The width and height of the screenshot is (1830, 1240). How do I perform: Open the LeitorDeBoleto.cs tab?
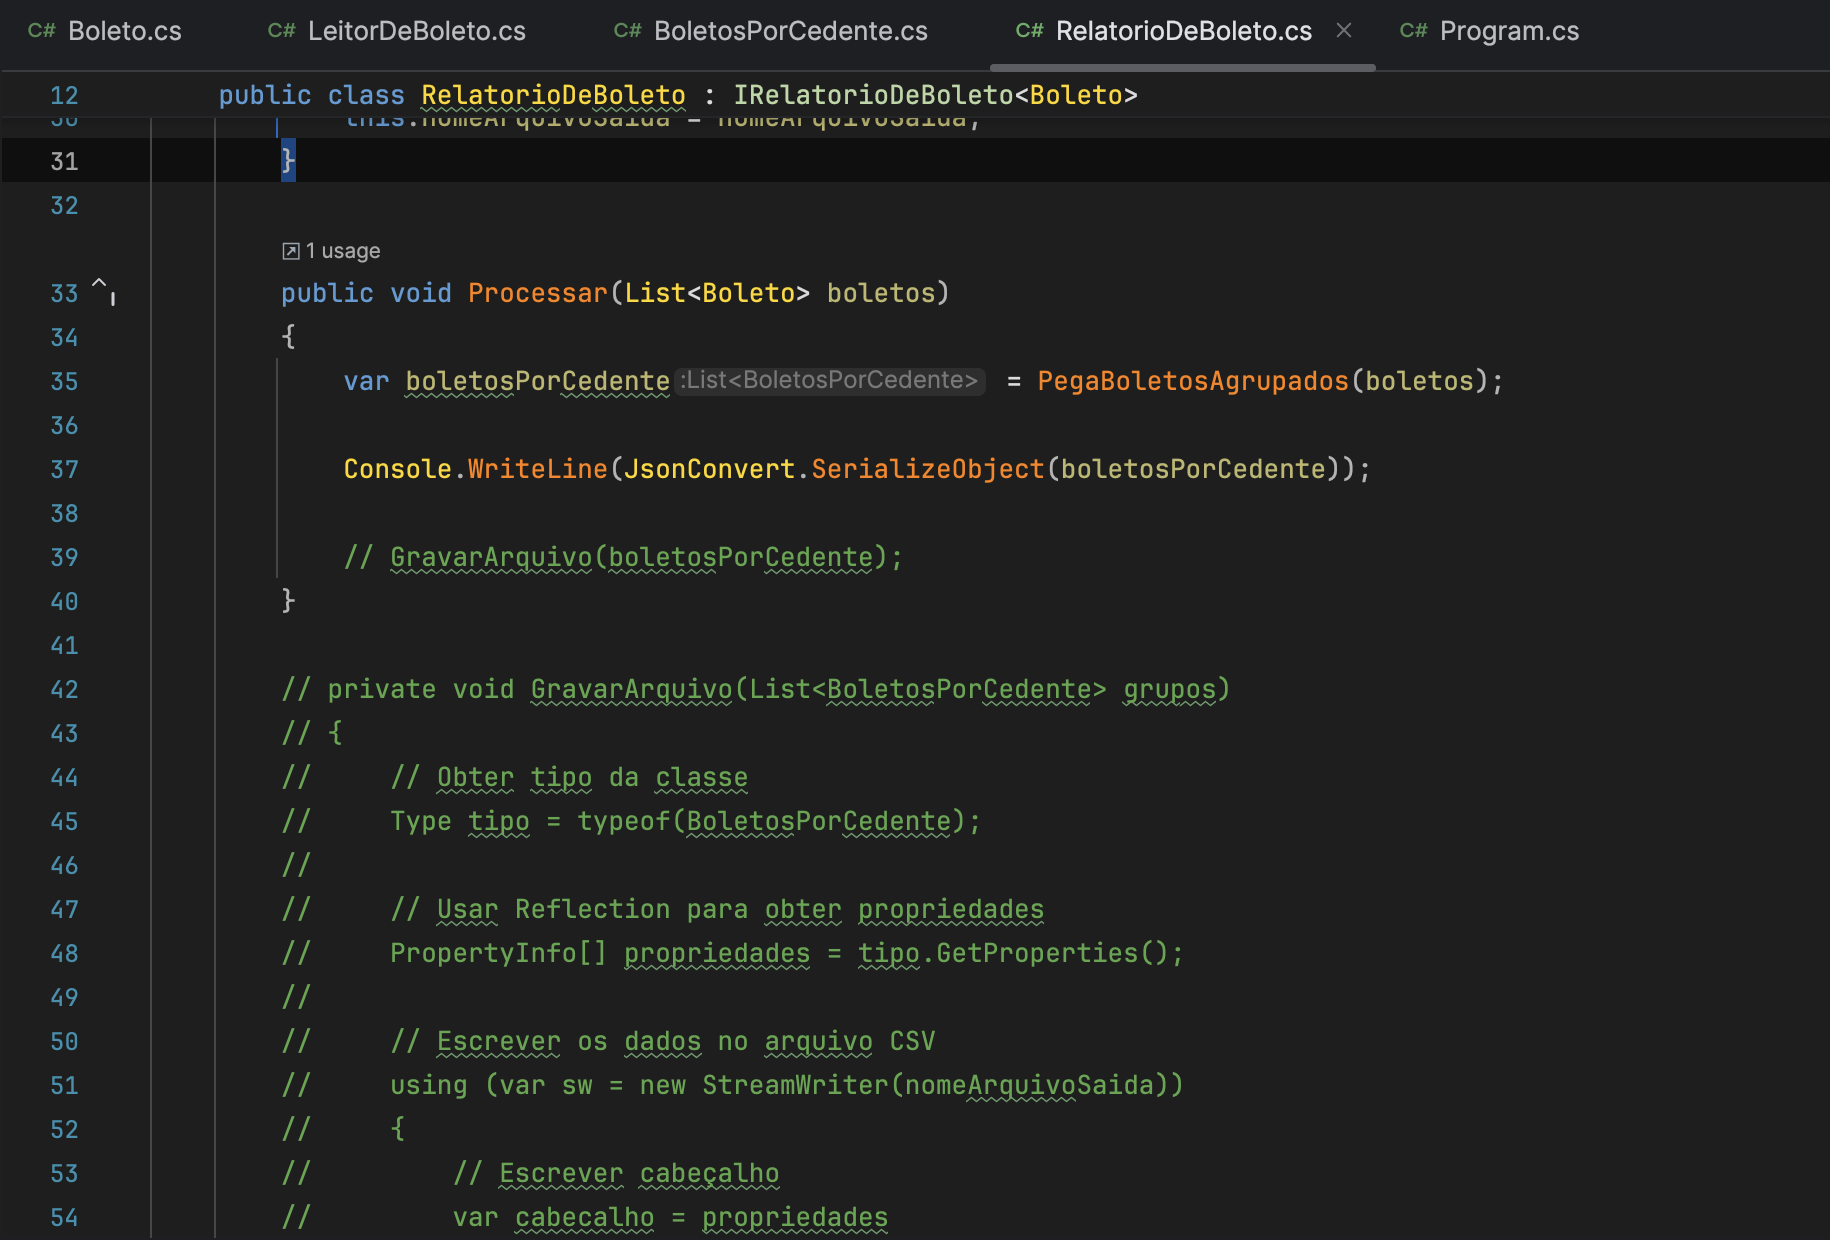pyautogui.click(x=397, y=31)
